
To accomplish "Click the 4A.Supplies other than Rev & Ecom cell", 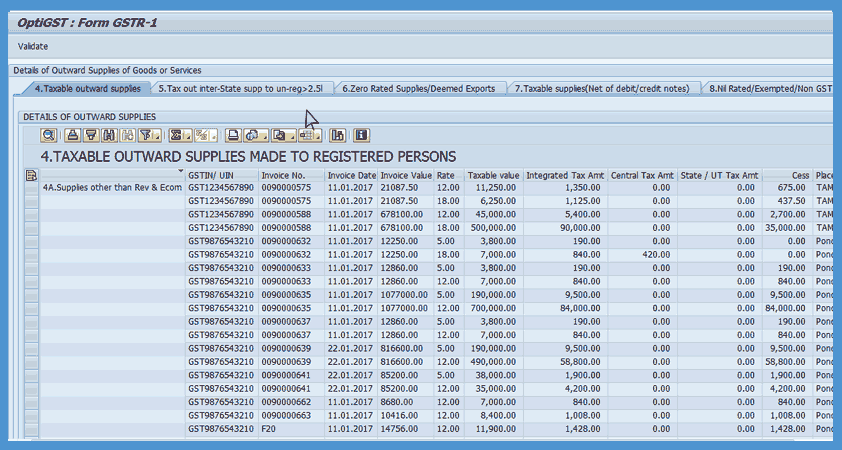I will (x=110, y=187).
